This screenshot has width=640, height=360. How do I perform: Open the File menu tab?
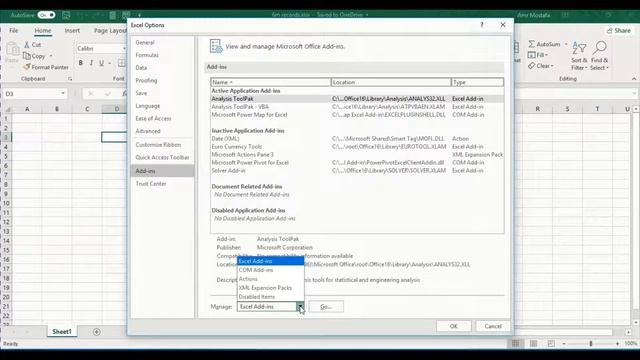click(13, 31)
